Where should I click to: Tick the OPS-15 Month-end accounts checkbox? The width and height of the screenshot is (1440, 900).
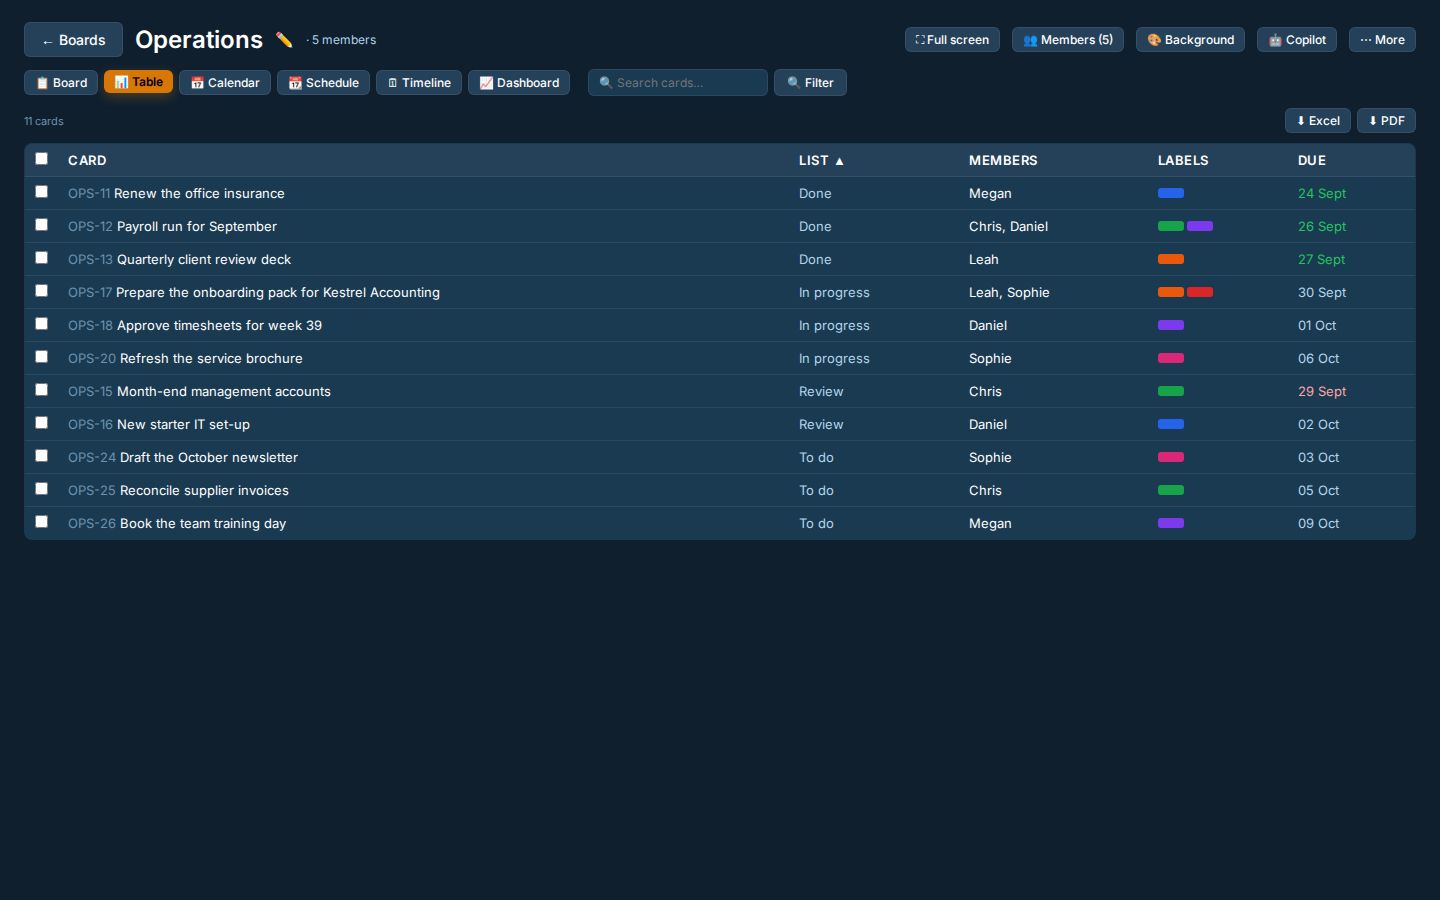pos(41,390)
